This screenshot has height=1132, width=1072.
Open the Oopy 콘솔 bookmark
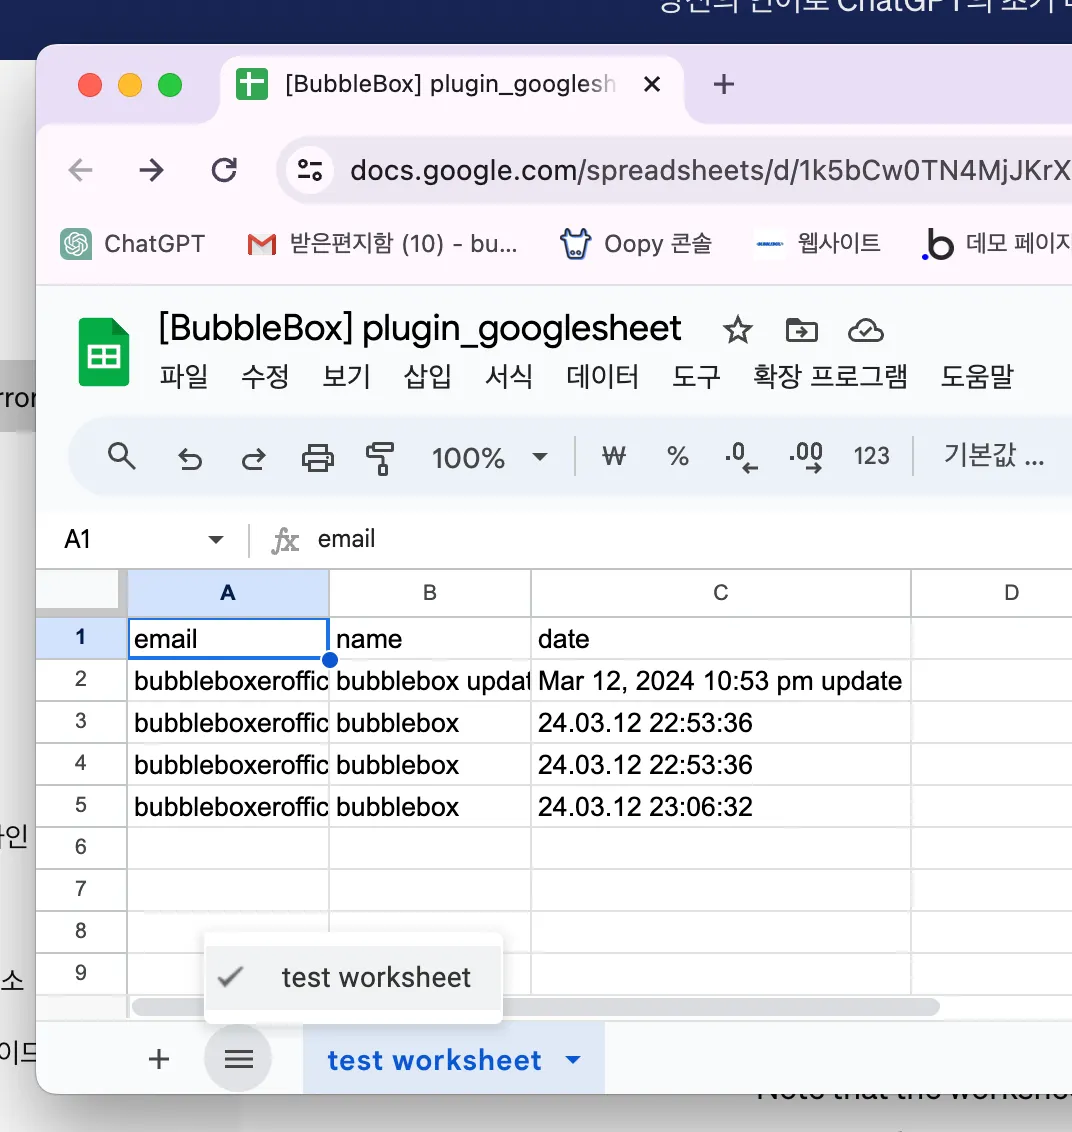point(636,244)
